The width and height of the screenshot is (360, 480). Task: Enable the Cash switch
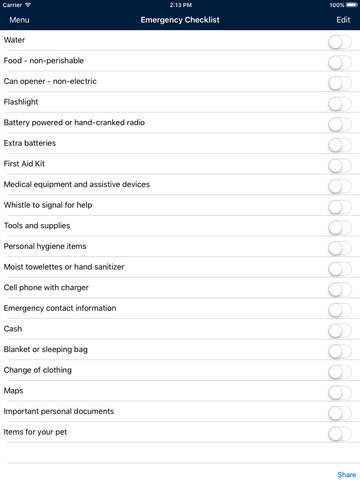click(x=340, y=331)
